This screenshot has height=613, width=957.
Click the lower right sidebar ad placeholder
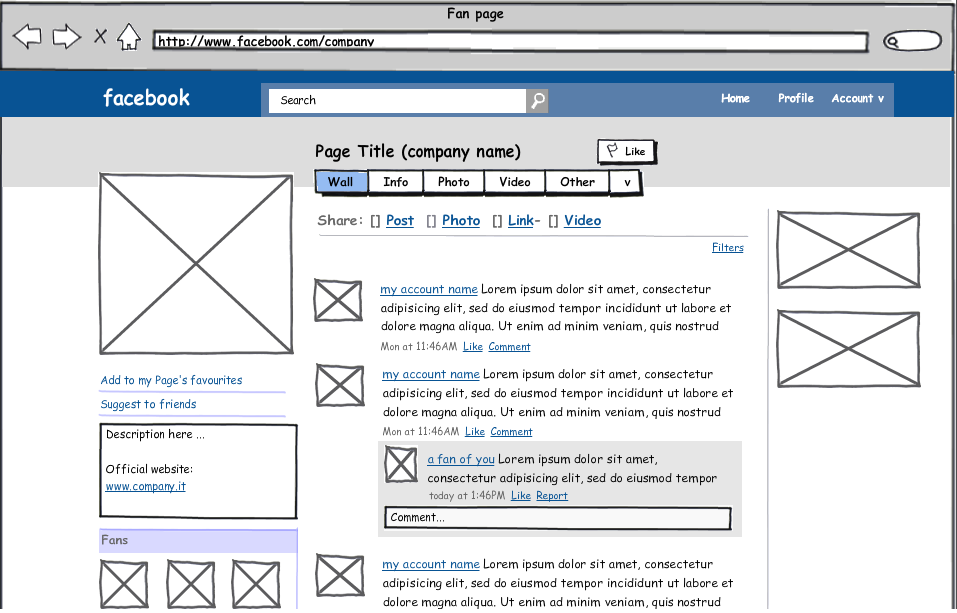pos(848,349)
